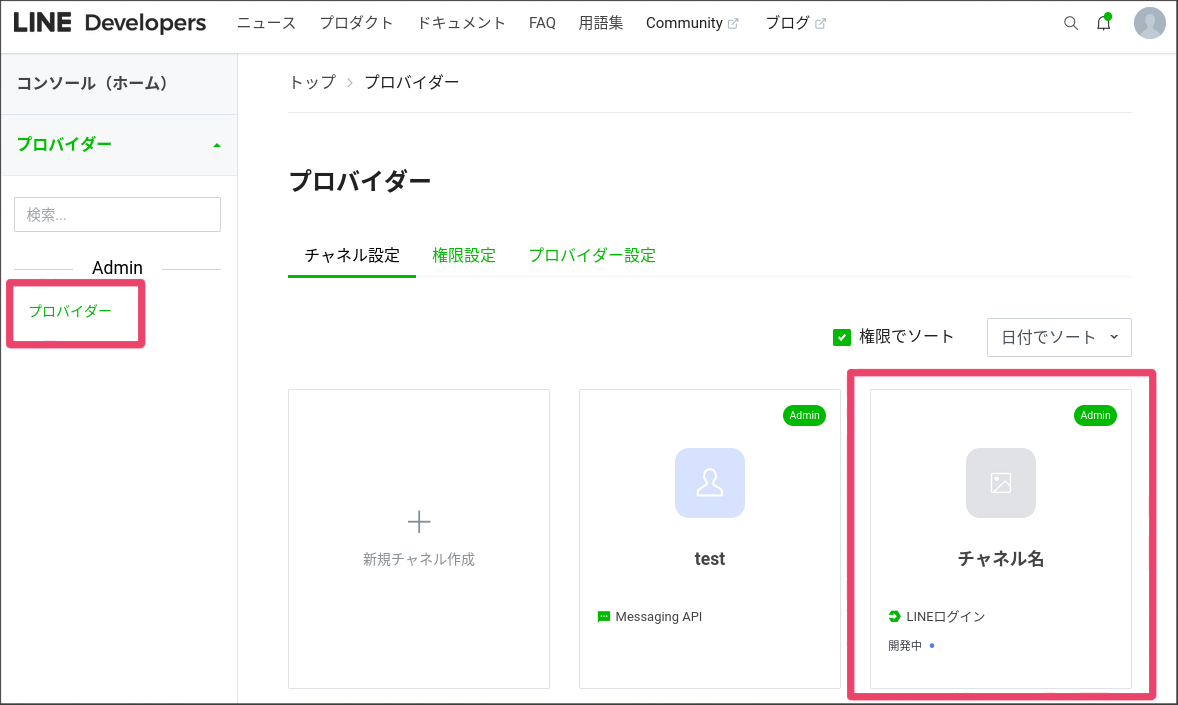Click the external link icon beside Community
The width and height of the screenshot is (1178, 705).
coord(737,22)
